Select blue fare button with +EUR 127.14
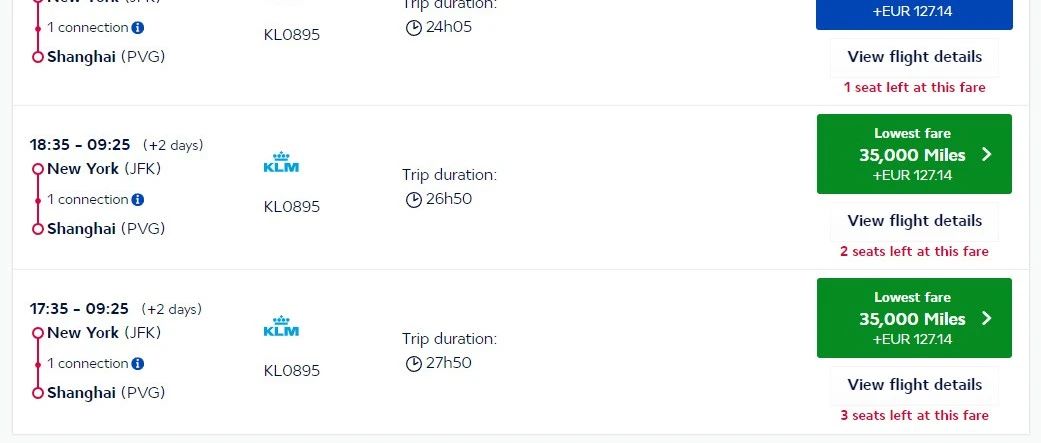The image size is (1041, 443). 914,13
